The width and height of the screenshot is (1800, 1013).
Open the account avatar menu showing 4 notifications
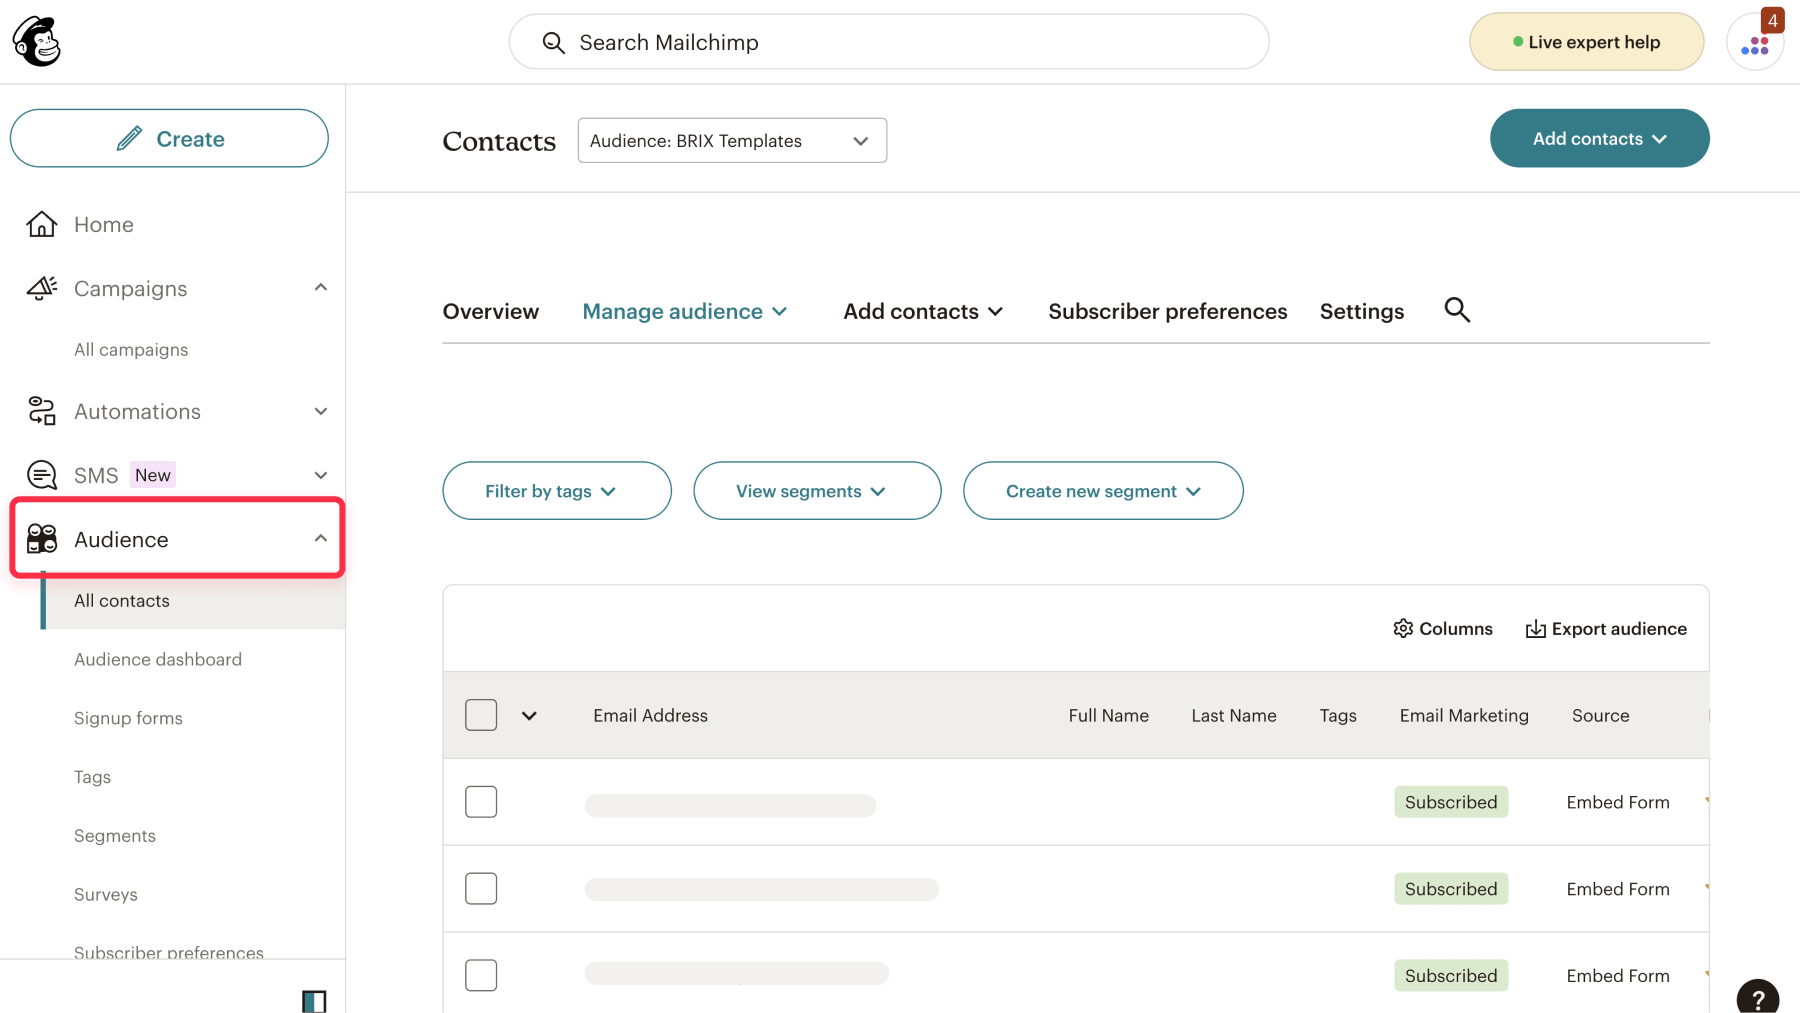(1755, 42)
